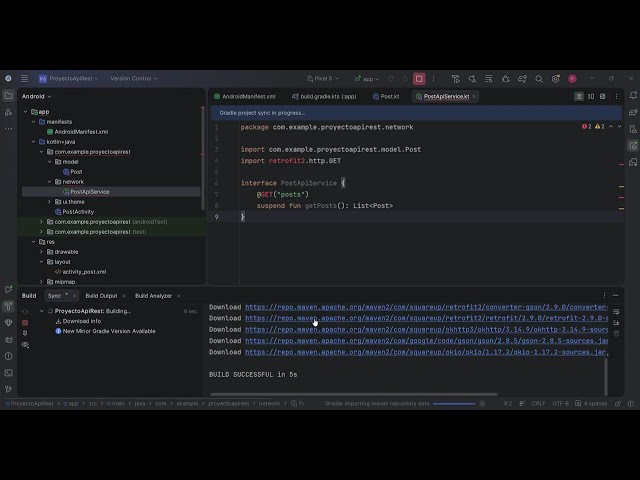Viewport: 640px width, 480px height.
Task: Open toolbar more actions next to stop button
Action: pyautogui.click(x=433, y=79)
